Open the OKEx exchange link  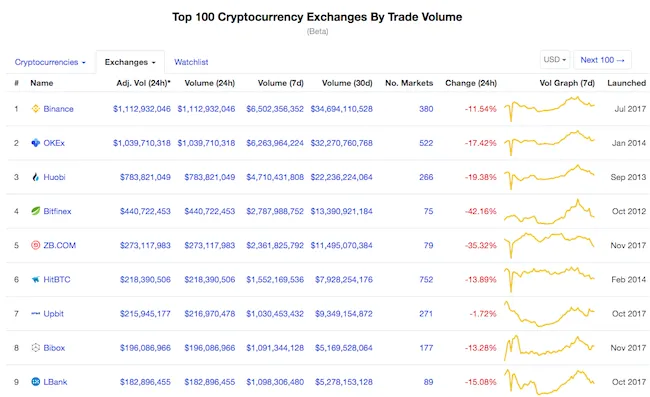click(54, 143)
